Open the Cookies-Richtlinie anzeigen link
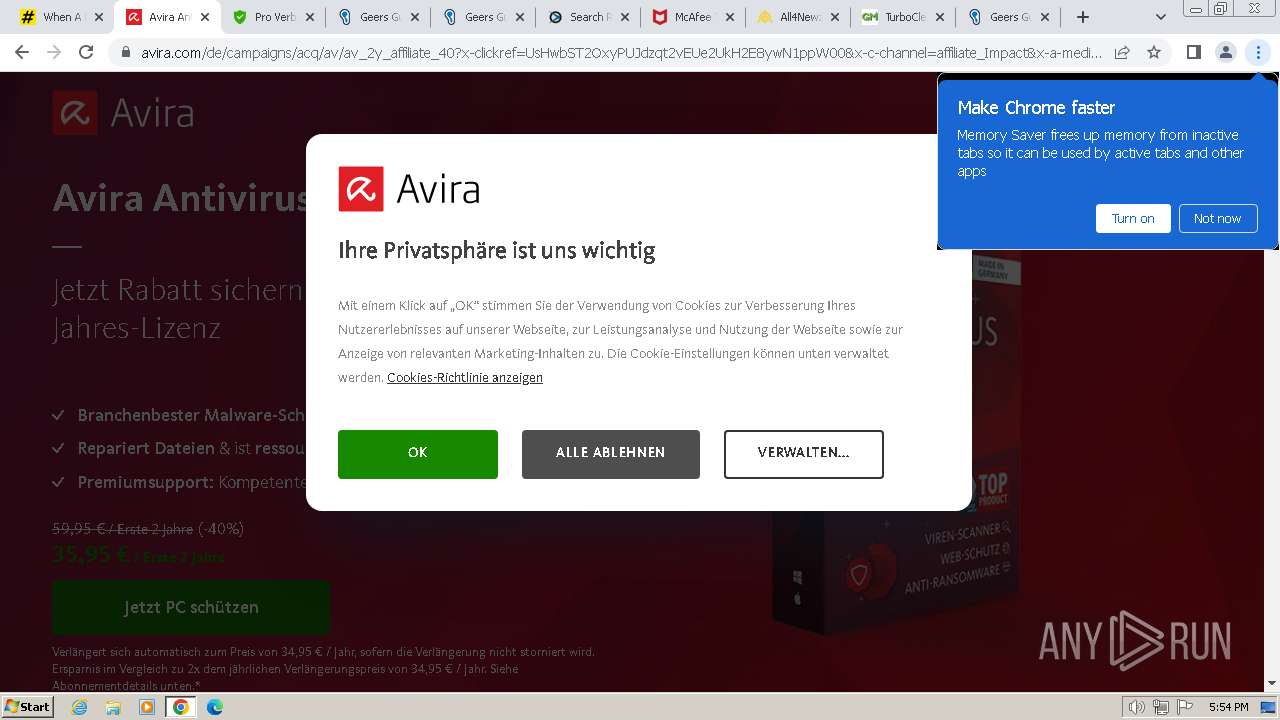1280x720 pixels. [465, 378]
